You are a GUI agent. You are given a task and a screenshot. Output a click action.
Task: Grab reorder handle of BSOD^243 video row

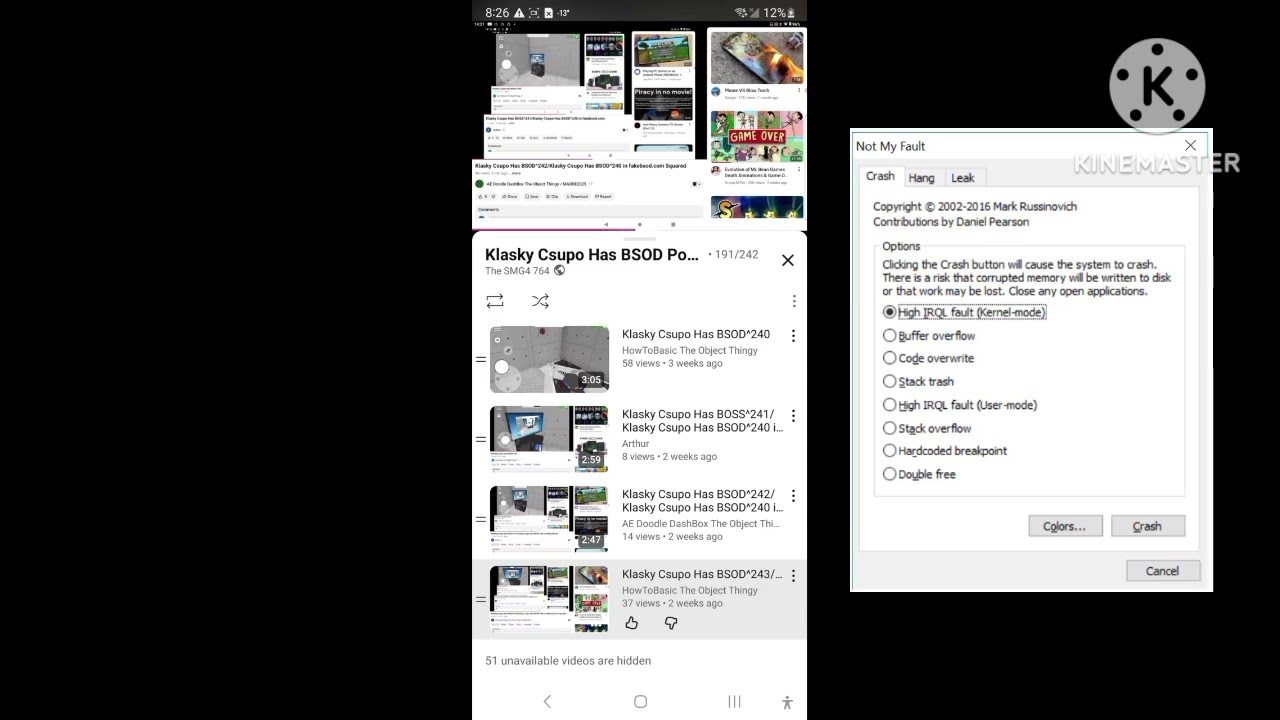481,599
